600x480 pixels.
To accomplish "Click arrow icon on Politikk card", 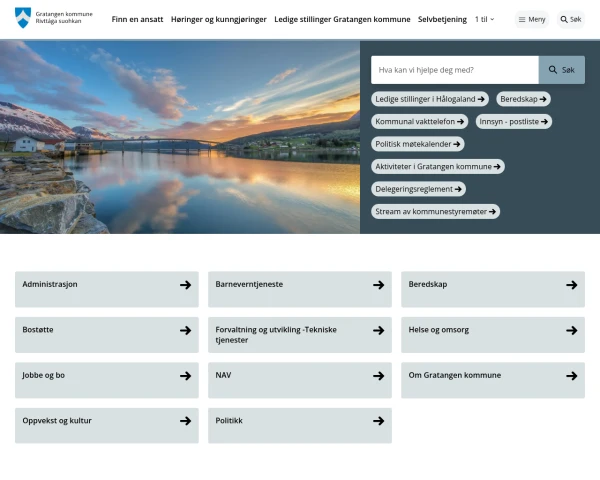I will [378, 421].
